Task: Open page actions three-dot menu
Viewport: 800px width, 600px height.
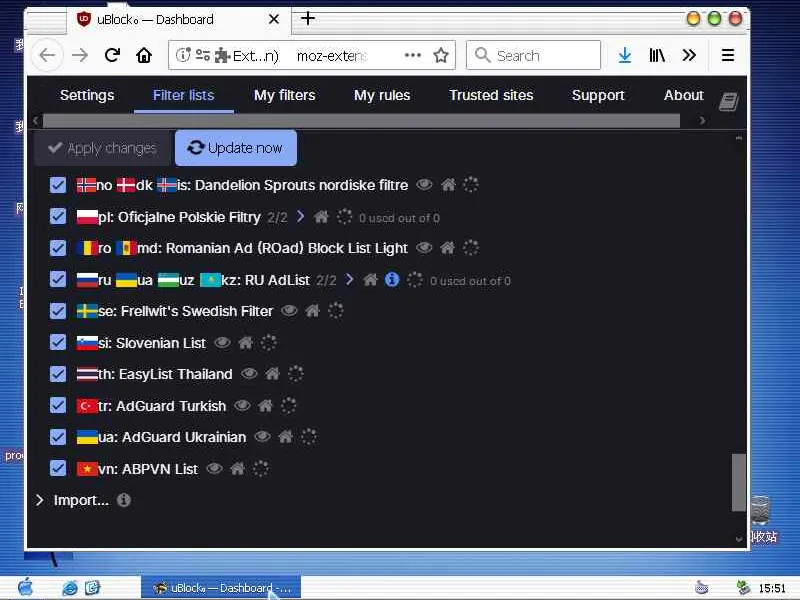Action: [x=413, y=55]
